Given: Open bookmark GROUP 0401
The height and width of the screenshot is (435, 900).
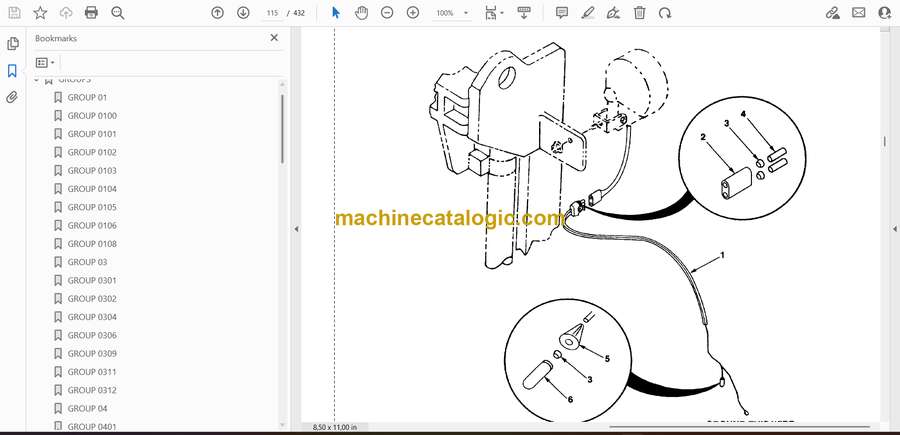Looking at the screenshot, I should pos(92,426).
